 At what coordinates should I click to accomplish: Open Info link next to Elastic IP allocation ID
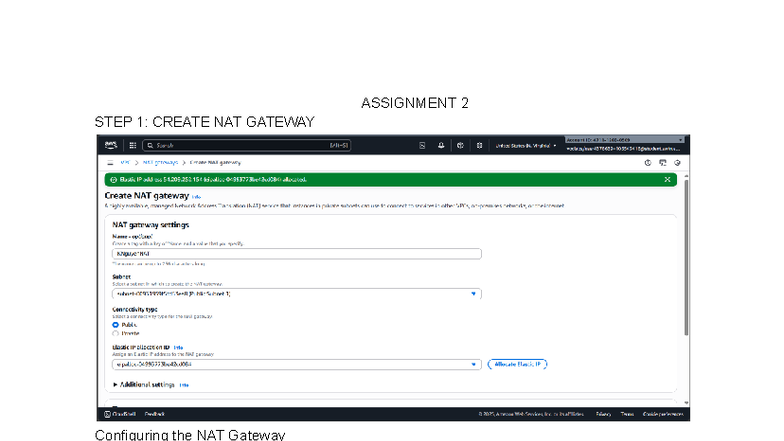(178, 348)
